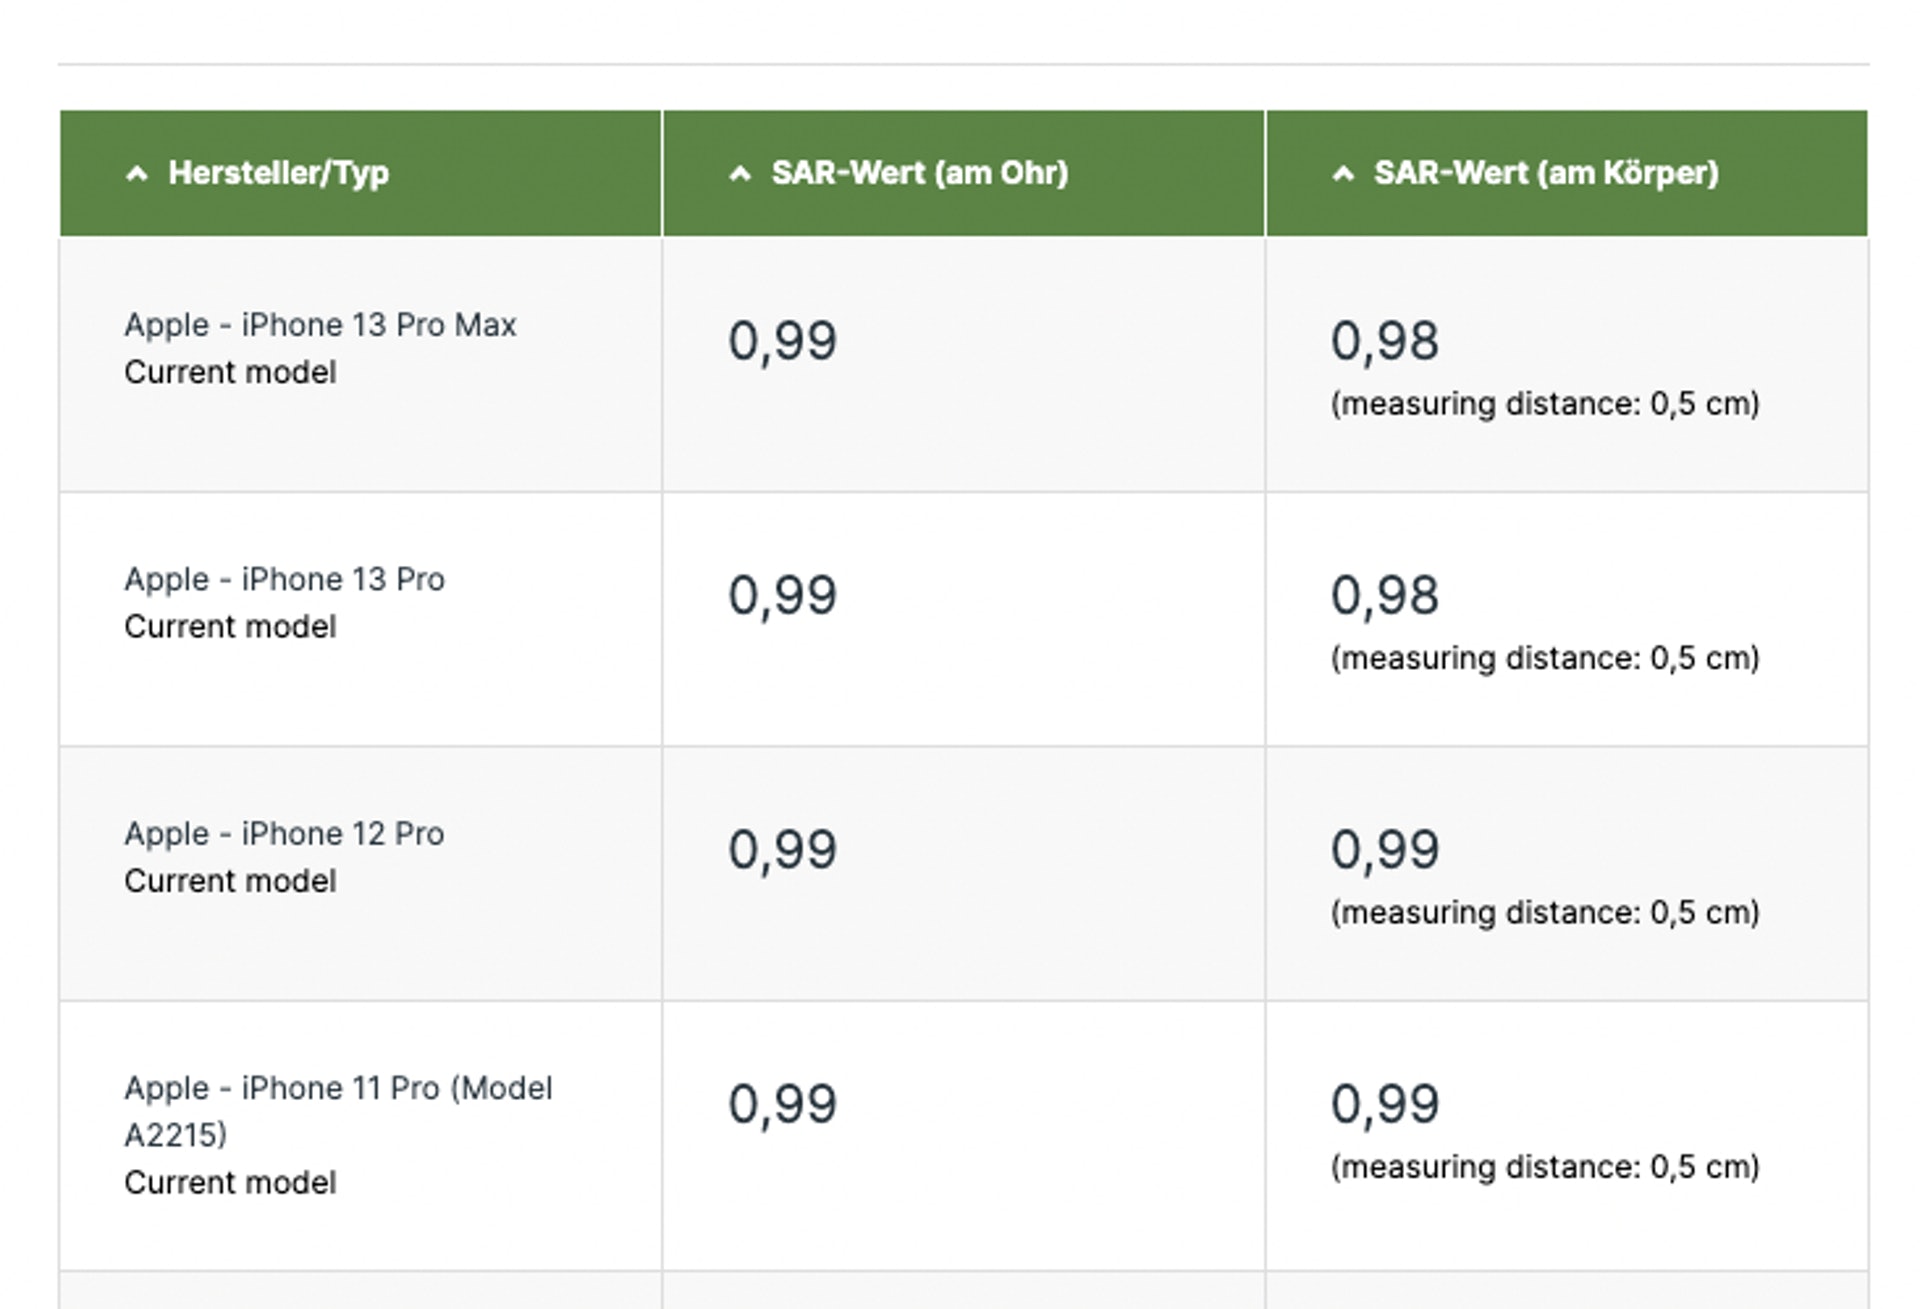
Task: Sort table by Hersteller/Typ header
Action: coord(278,173)
